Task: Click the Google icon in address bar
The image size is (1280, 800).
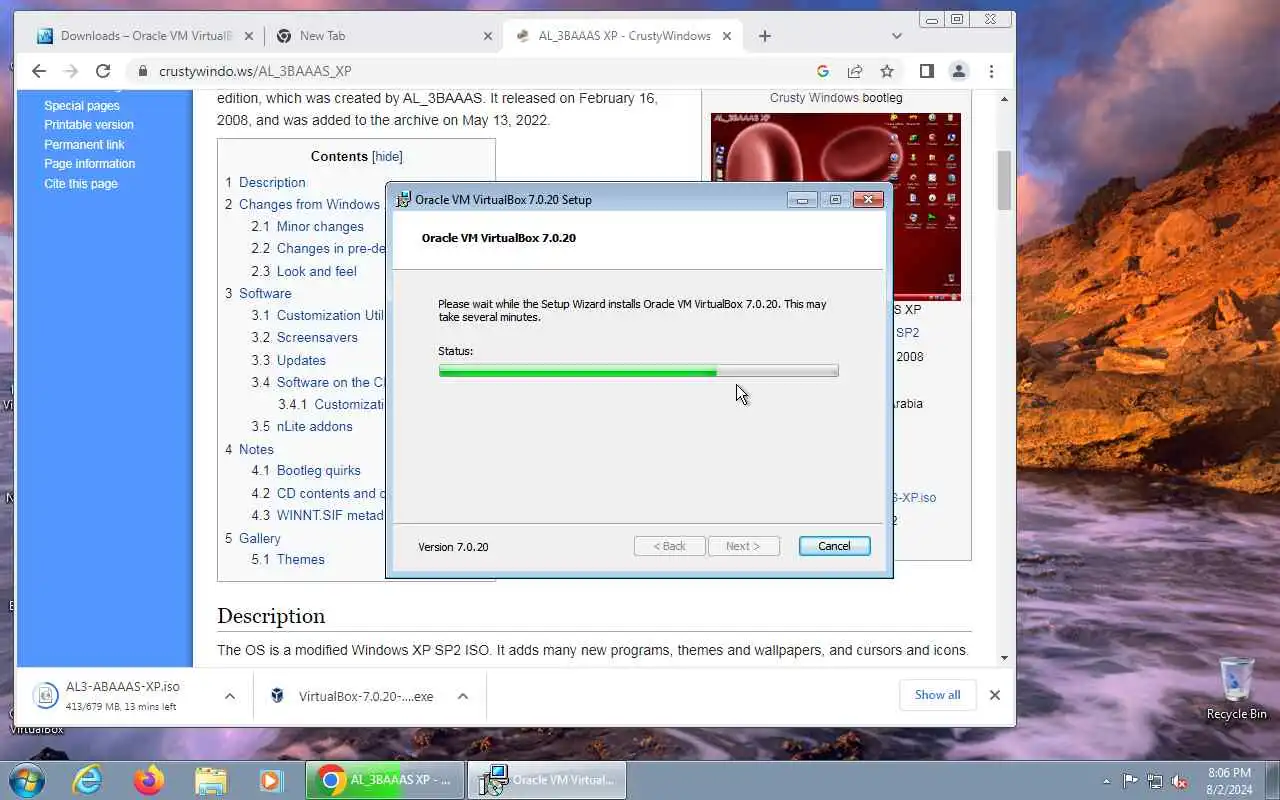Action: 823,71
